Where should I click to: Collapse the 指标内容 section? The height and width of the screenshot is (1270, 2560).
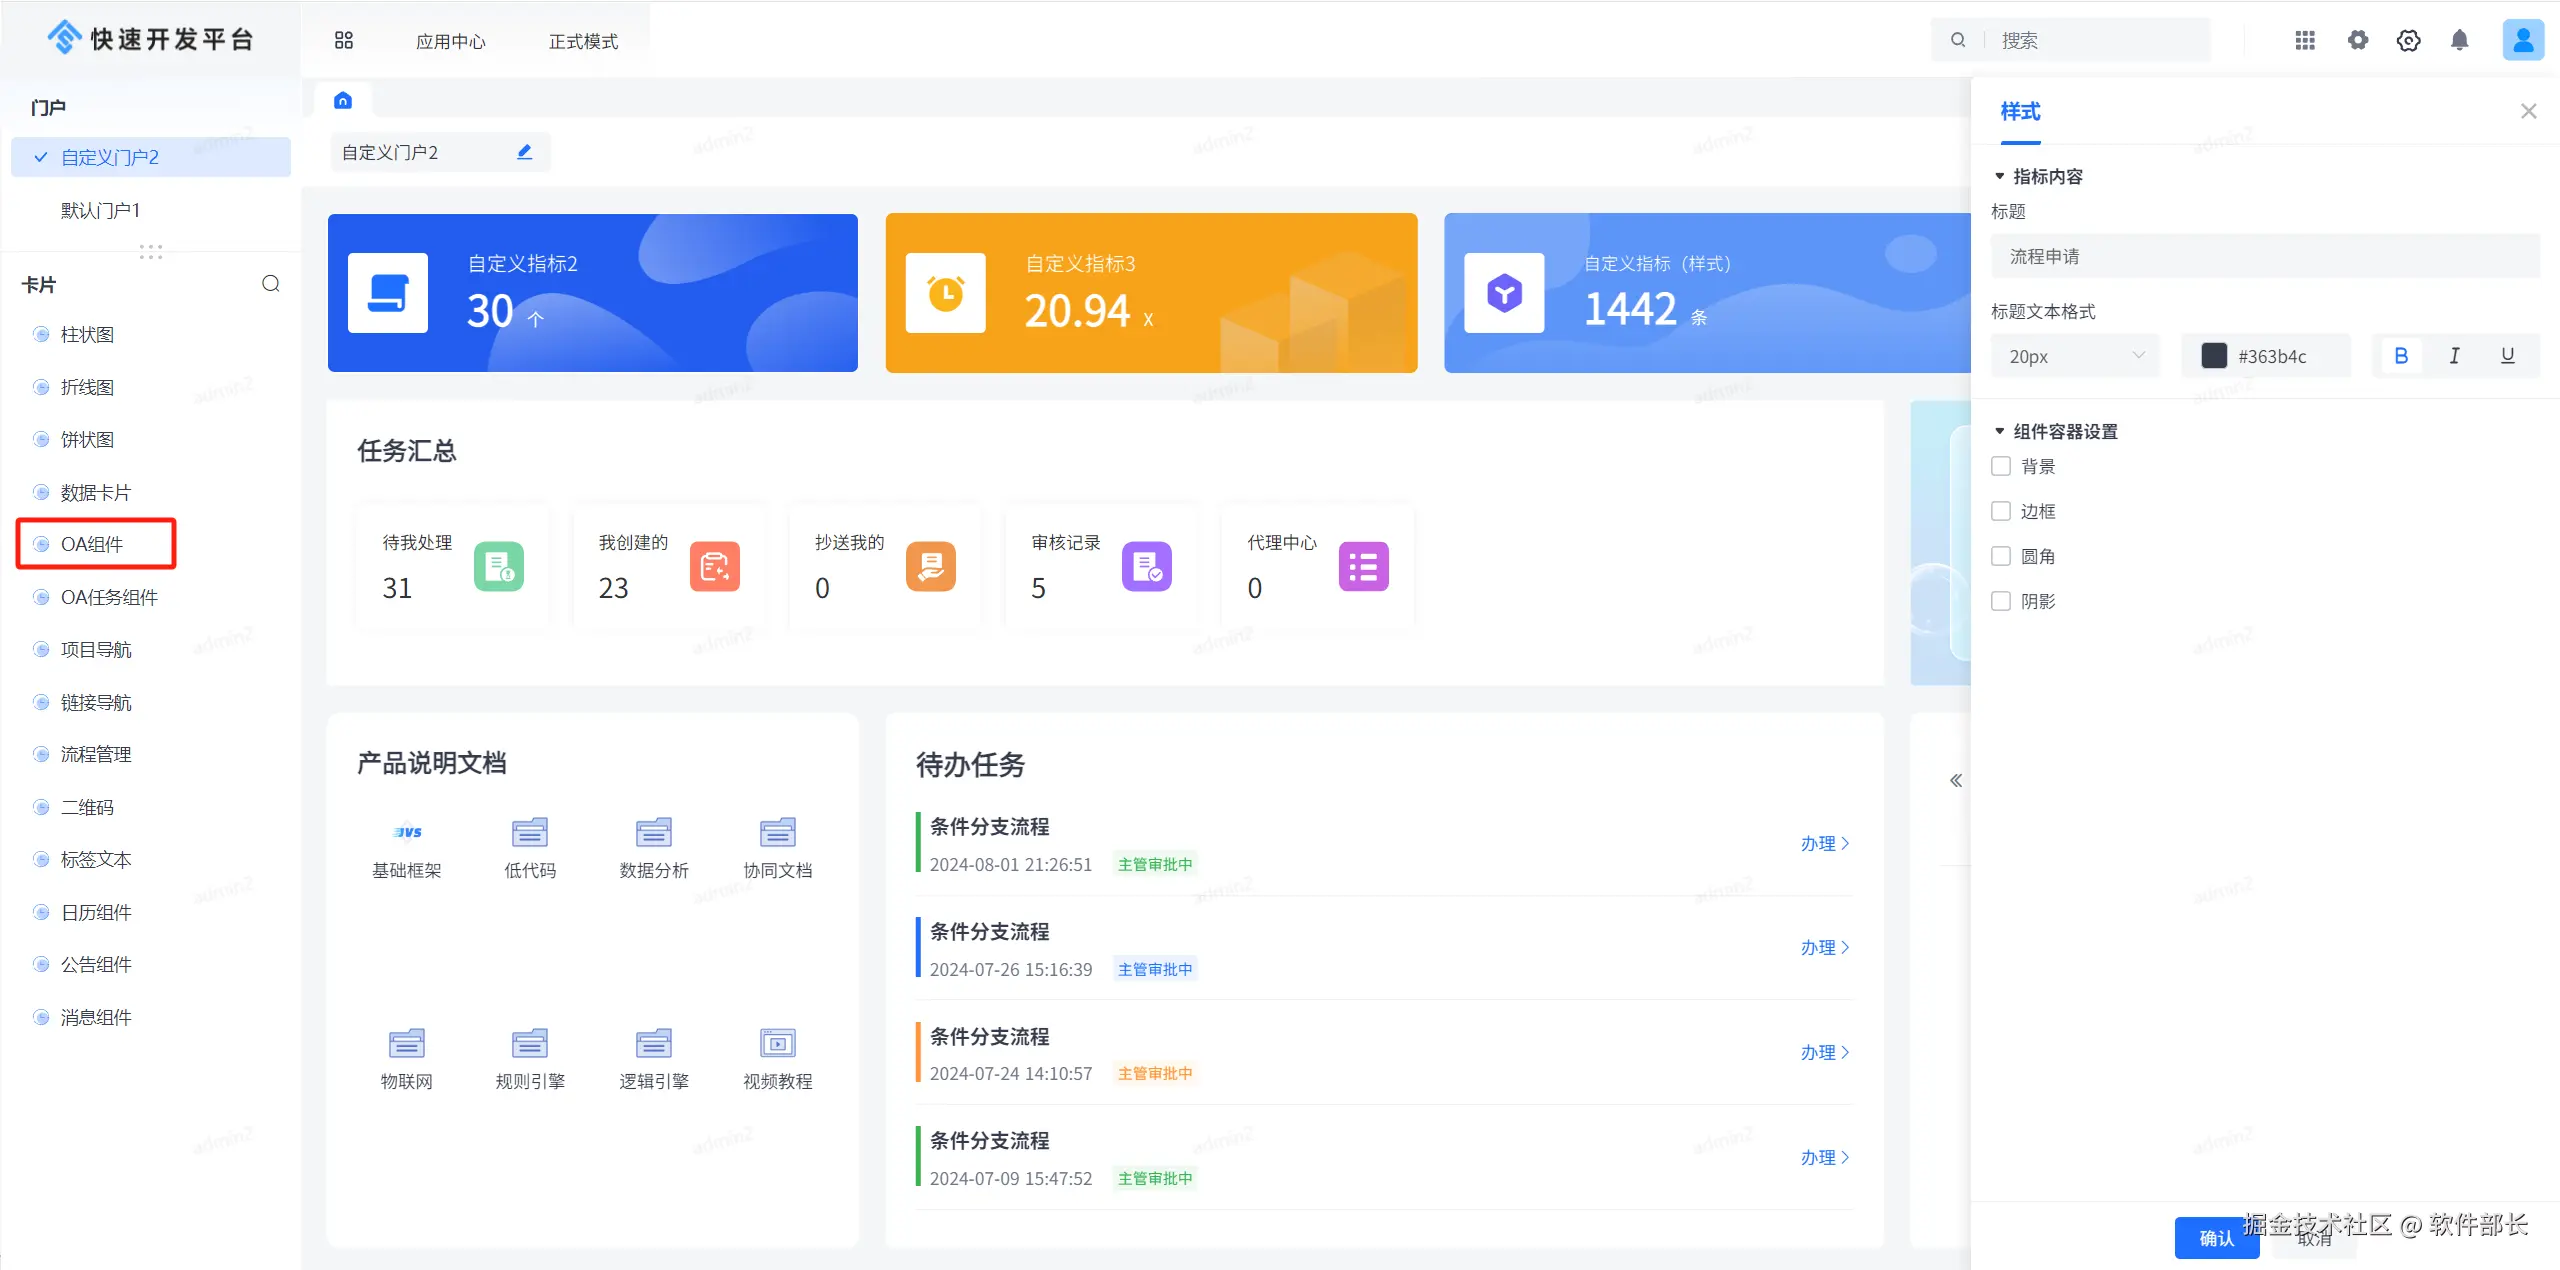[x=2000, y=176]
